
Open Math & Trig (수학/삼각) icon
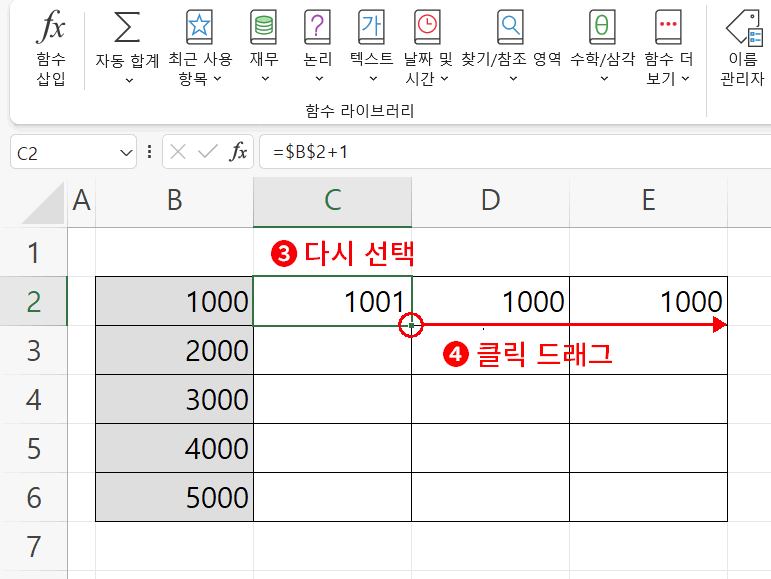[x=602, y=27]
